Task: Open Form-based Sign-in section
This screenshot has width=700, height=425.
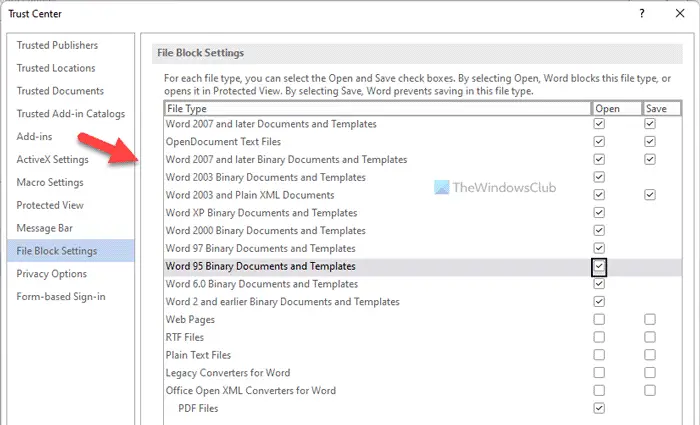Action: point(61,296)
